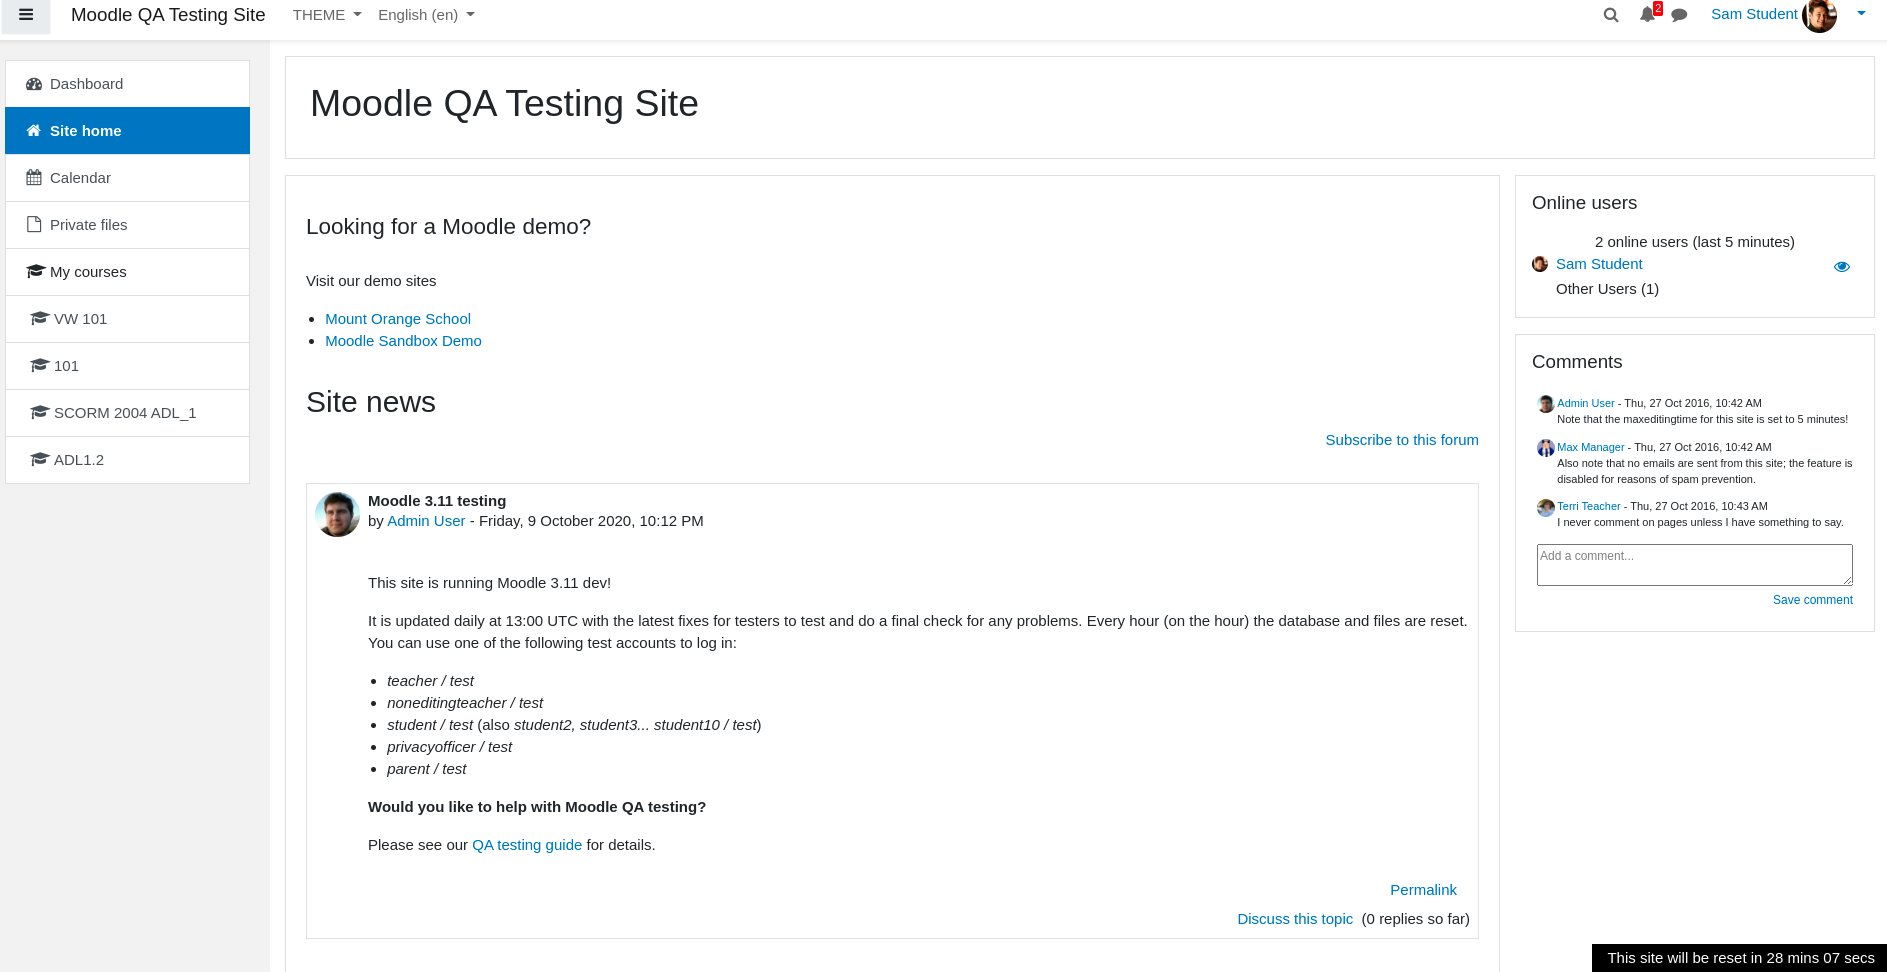
Task: Select Site home in the sidebar
Action: pyautogui.click(x=127, y=131)
